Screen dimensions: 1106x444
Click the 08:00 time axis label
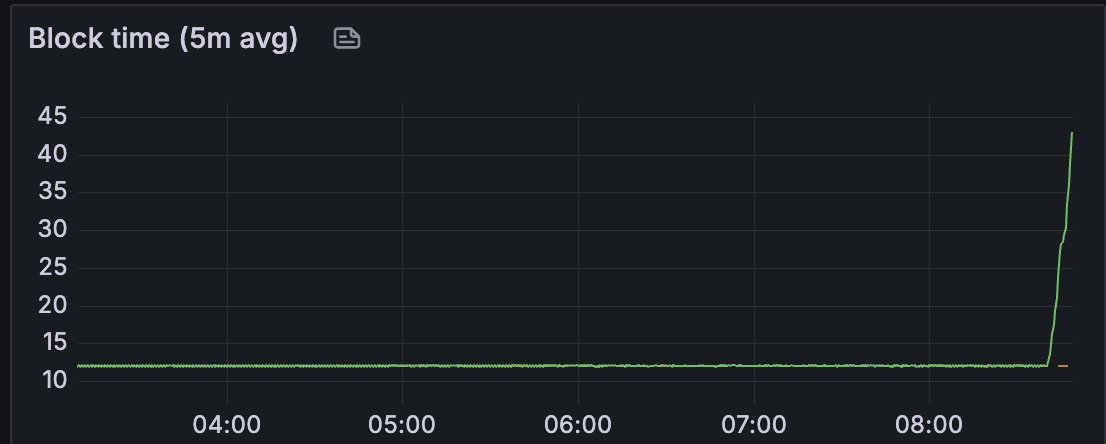[929, 425]
